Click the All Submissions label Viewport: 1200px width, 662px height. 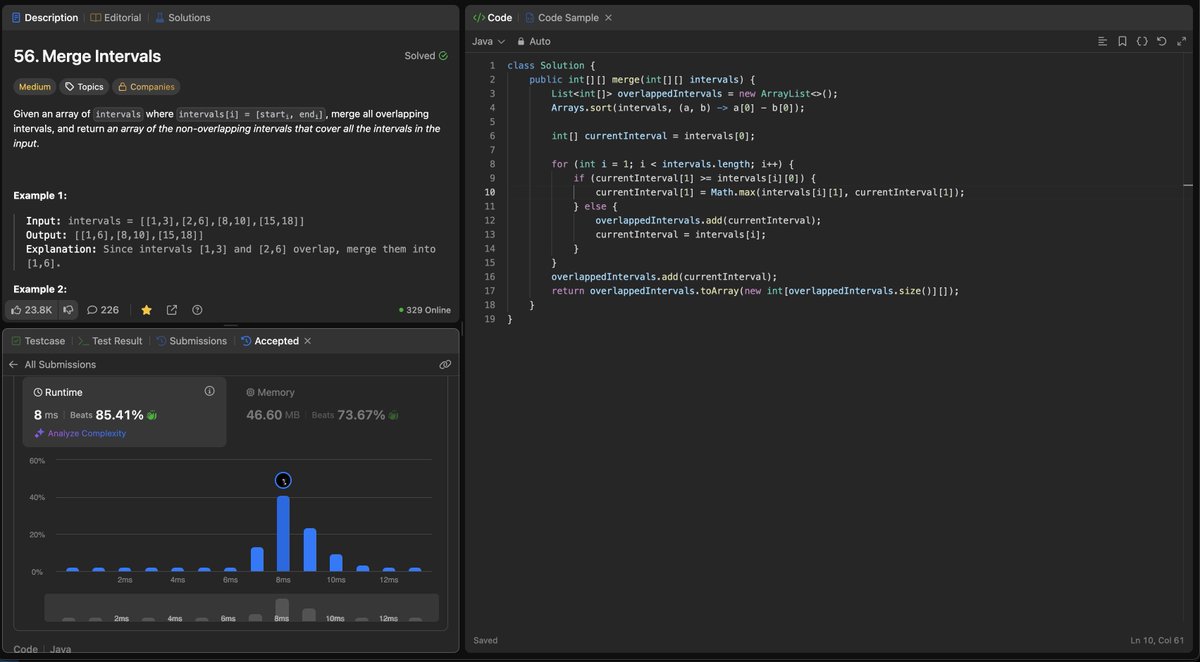[x=60, y=365]
